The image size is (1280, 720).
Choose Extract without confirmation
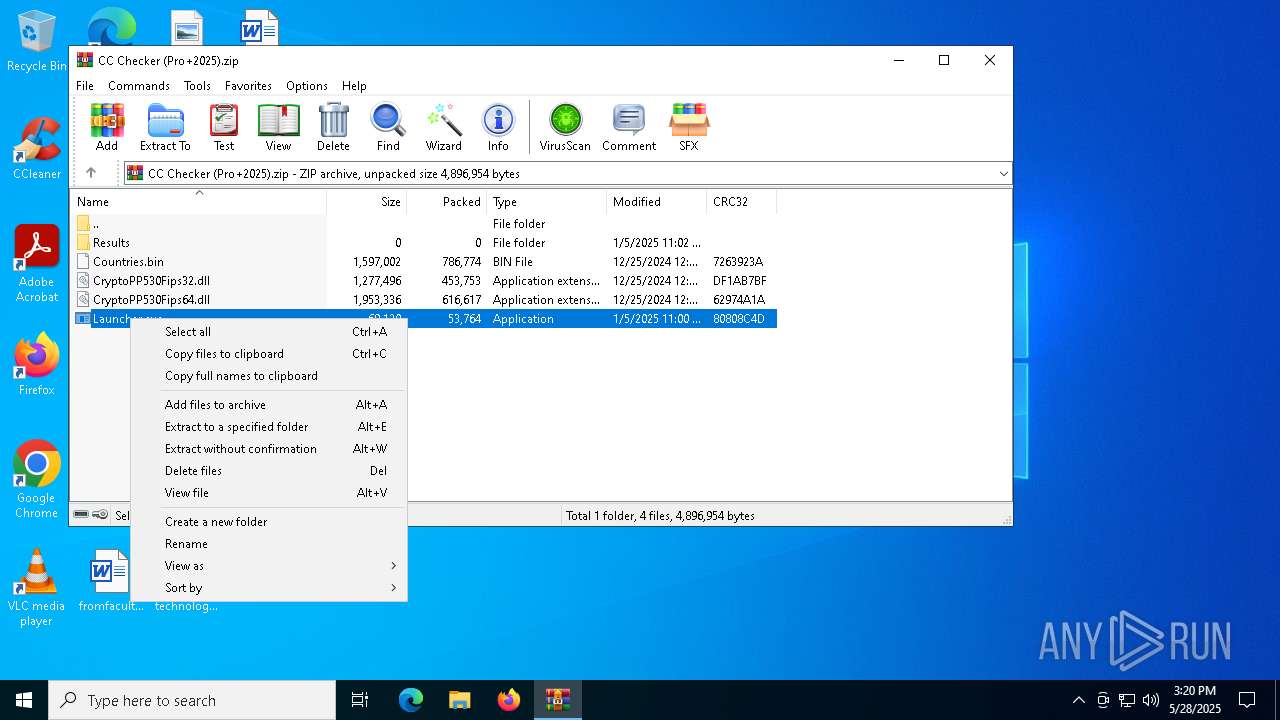[x=269, y=449]
